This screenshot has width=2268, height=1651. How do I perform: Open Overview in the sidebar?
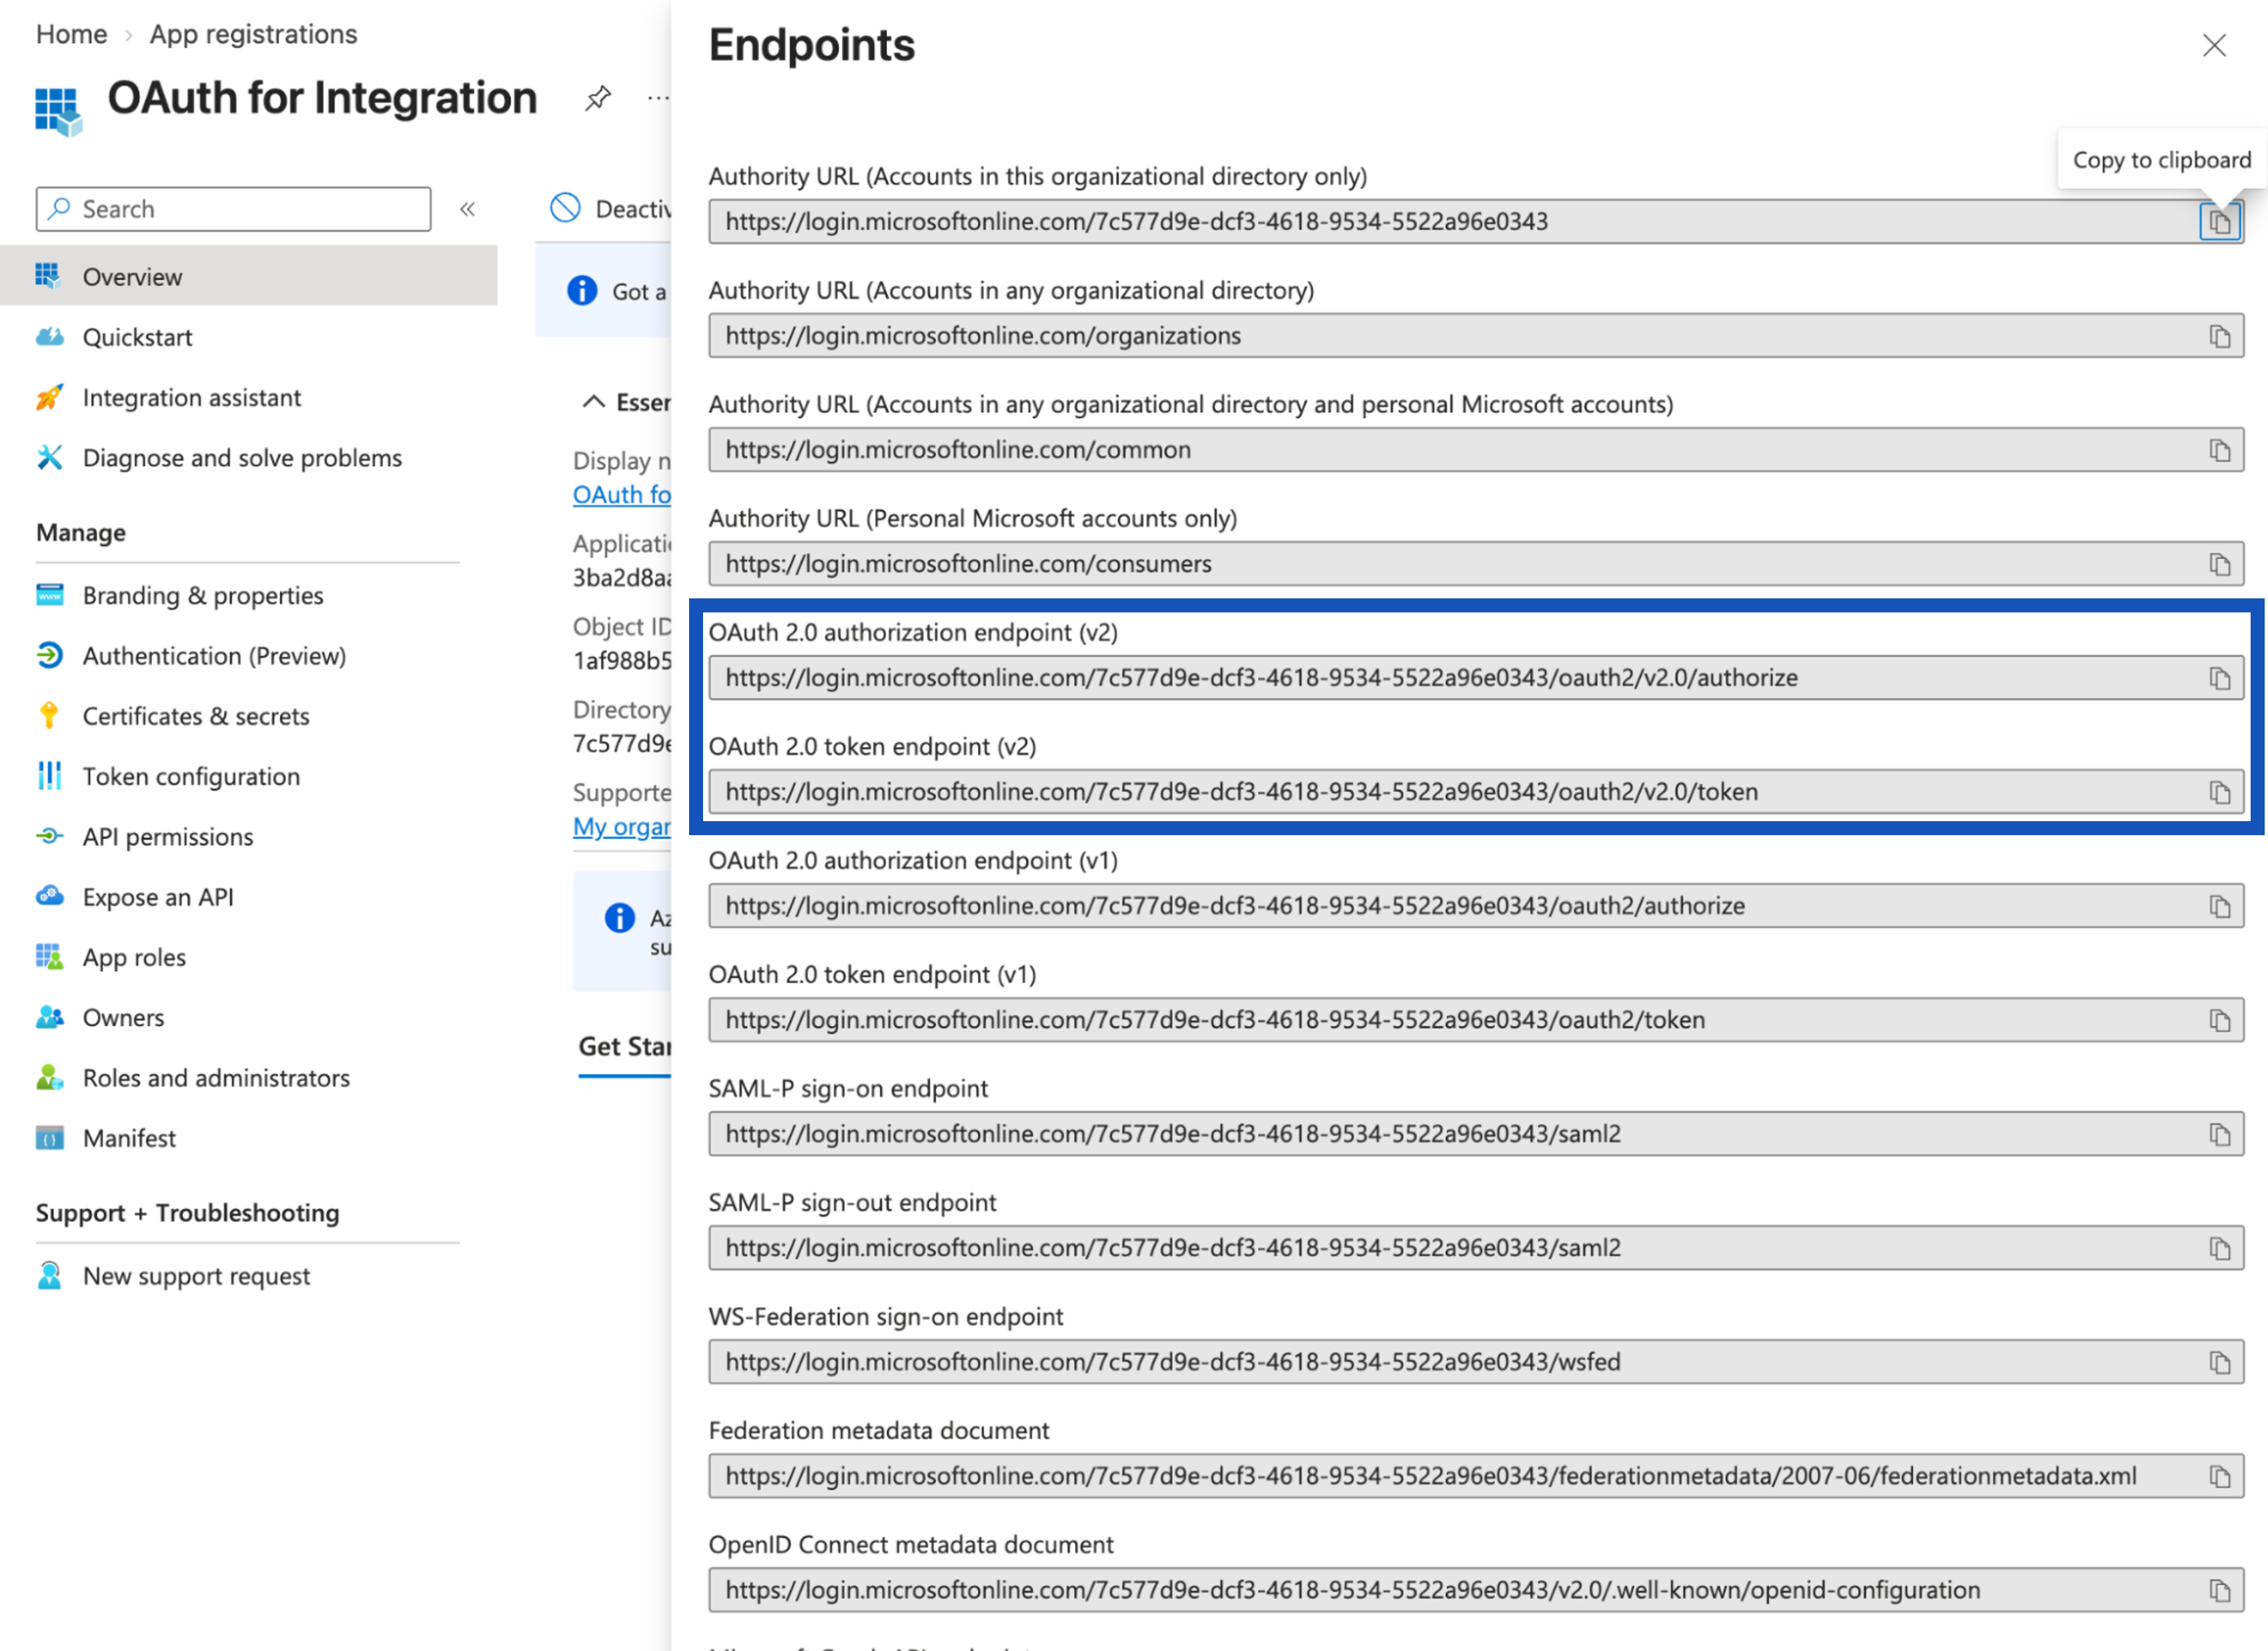(x=248, y=276)
